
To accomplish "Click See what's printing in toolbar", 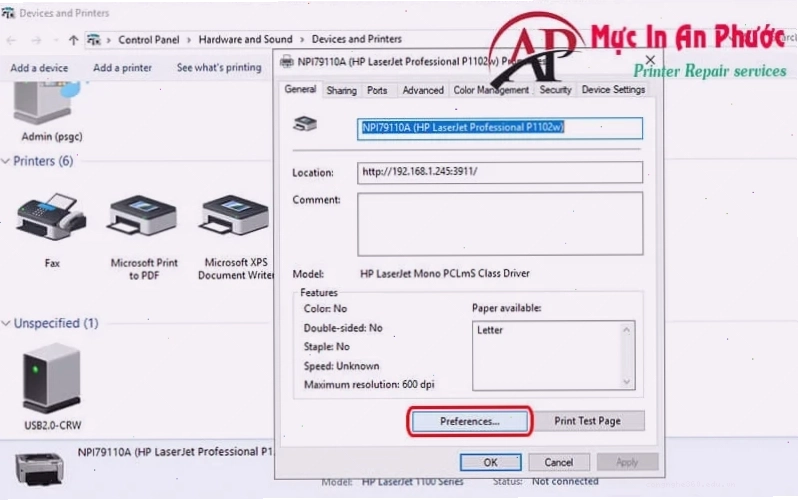I will 219,67.
